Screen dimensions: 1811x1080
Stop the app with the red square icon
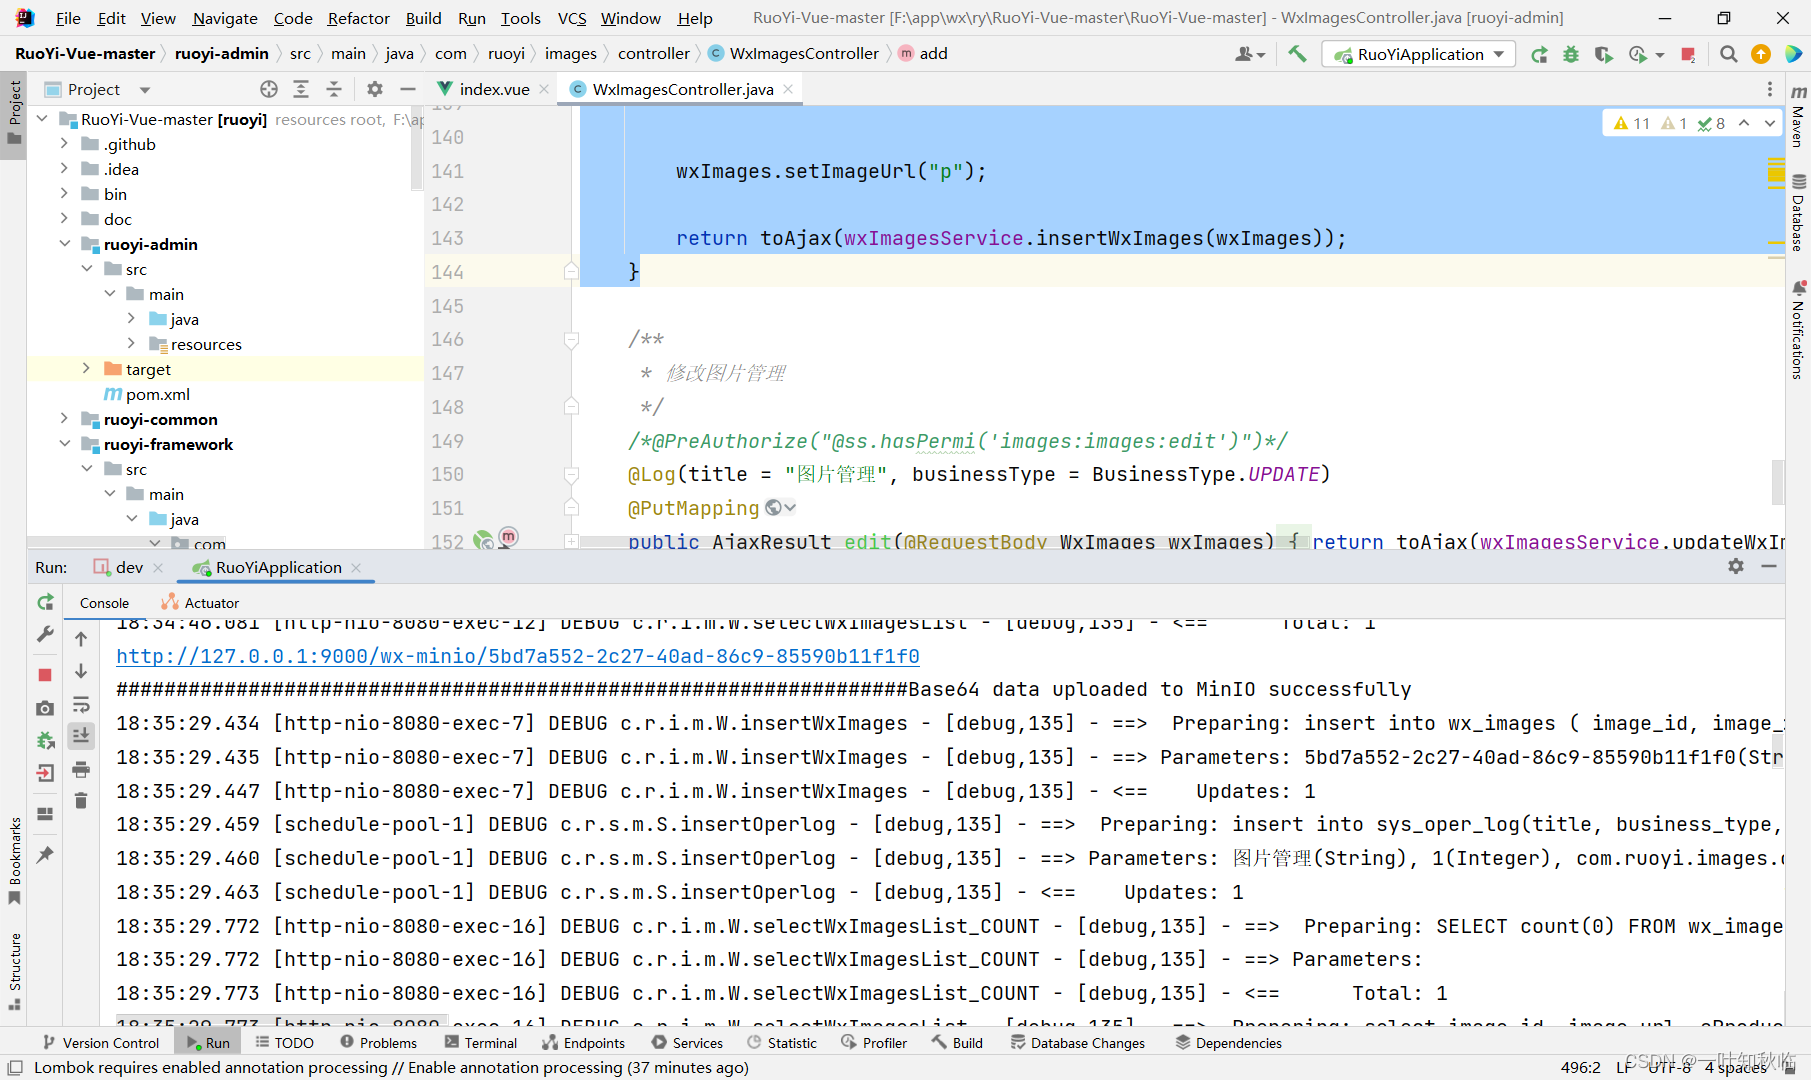click(45, 674)
